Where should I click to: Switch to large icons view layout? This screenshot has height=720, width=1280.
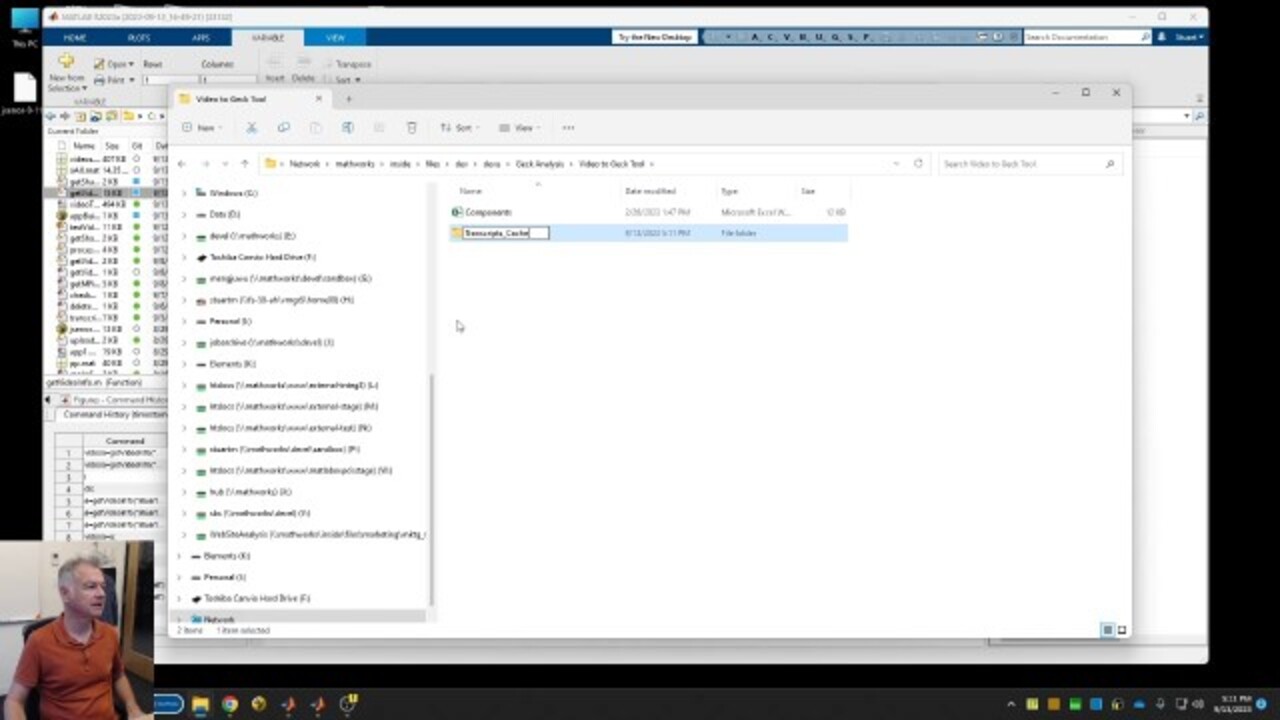pos(1122,630)
